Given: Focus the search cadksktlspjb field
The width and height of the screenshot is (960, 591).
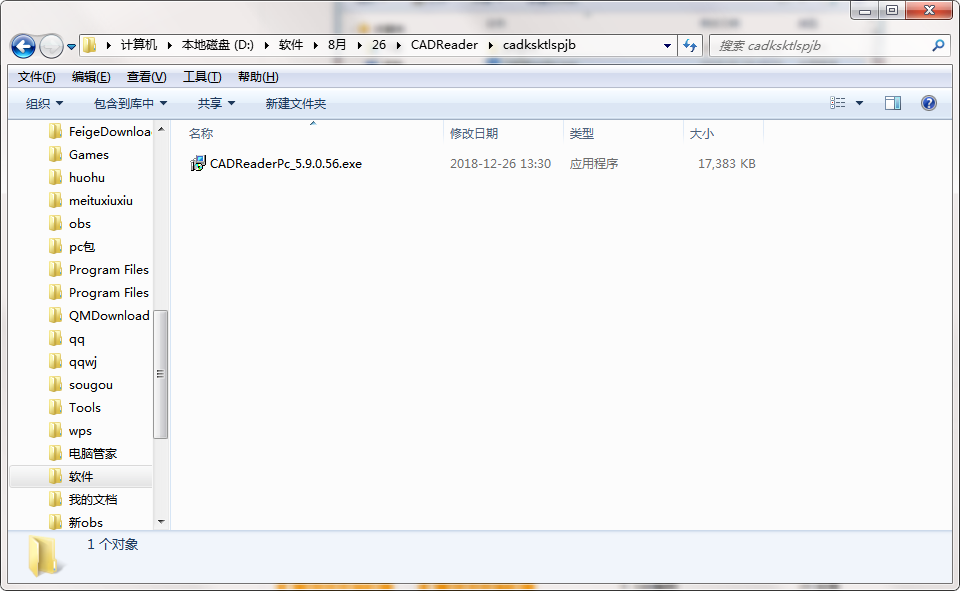Looking at the screenshot, I should point(830,45).
